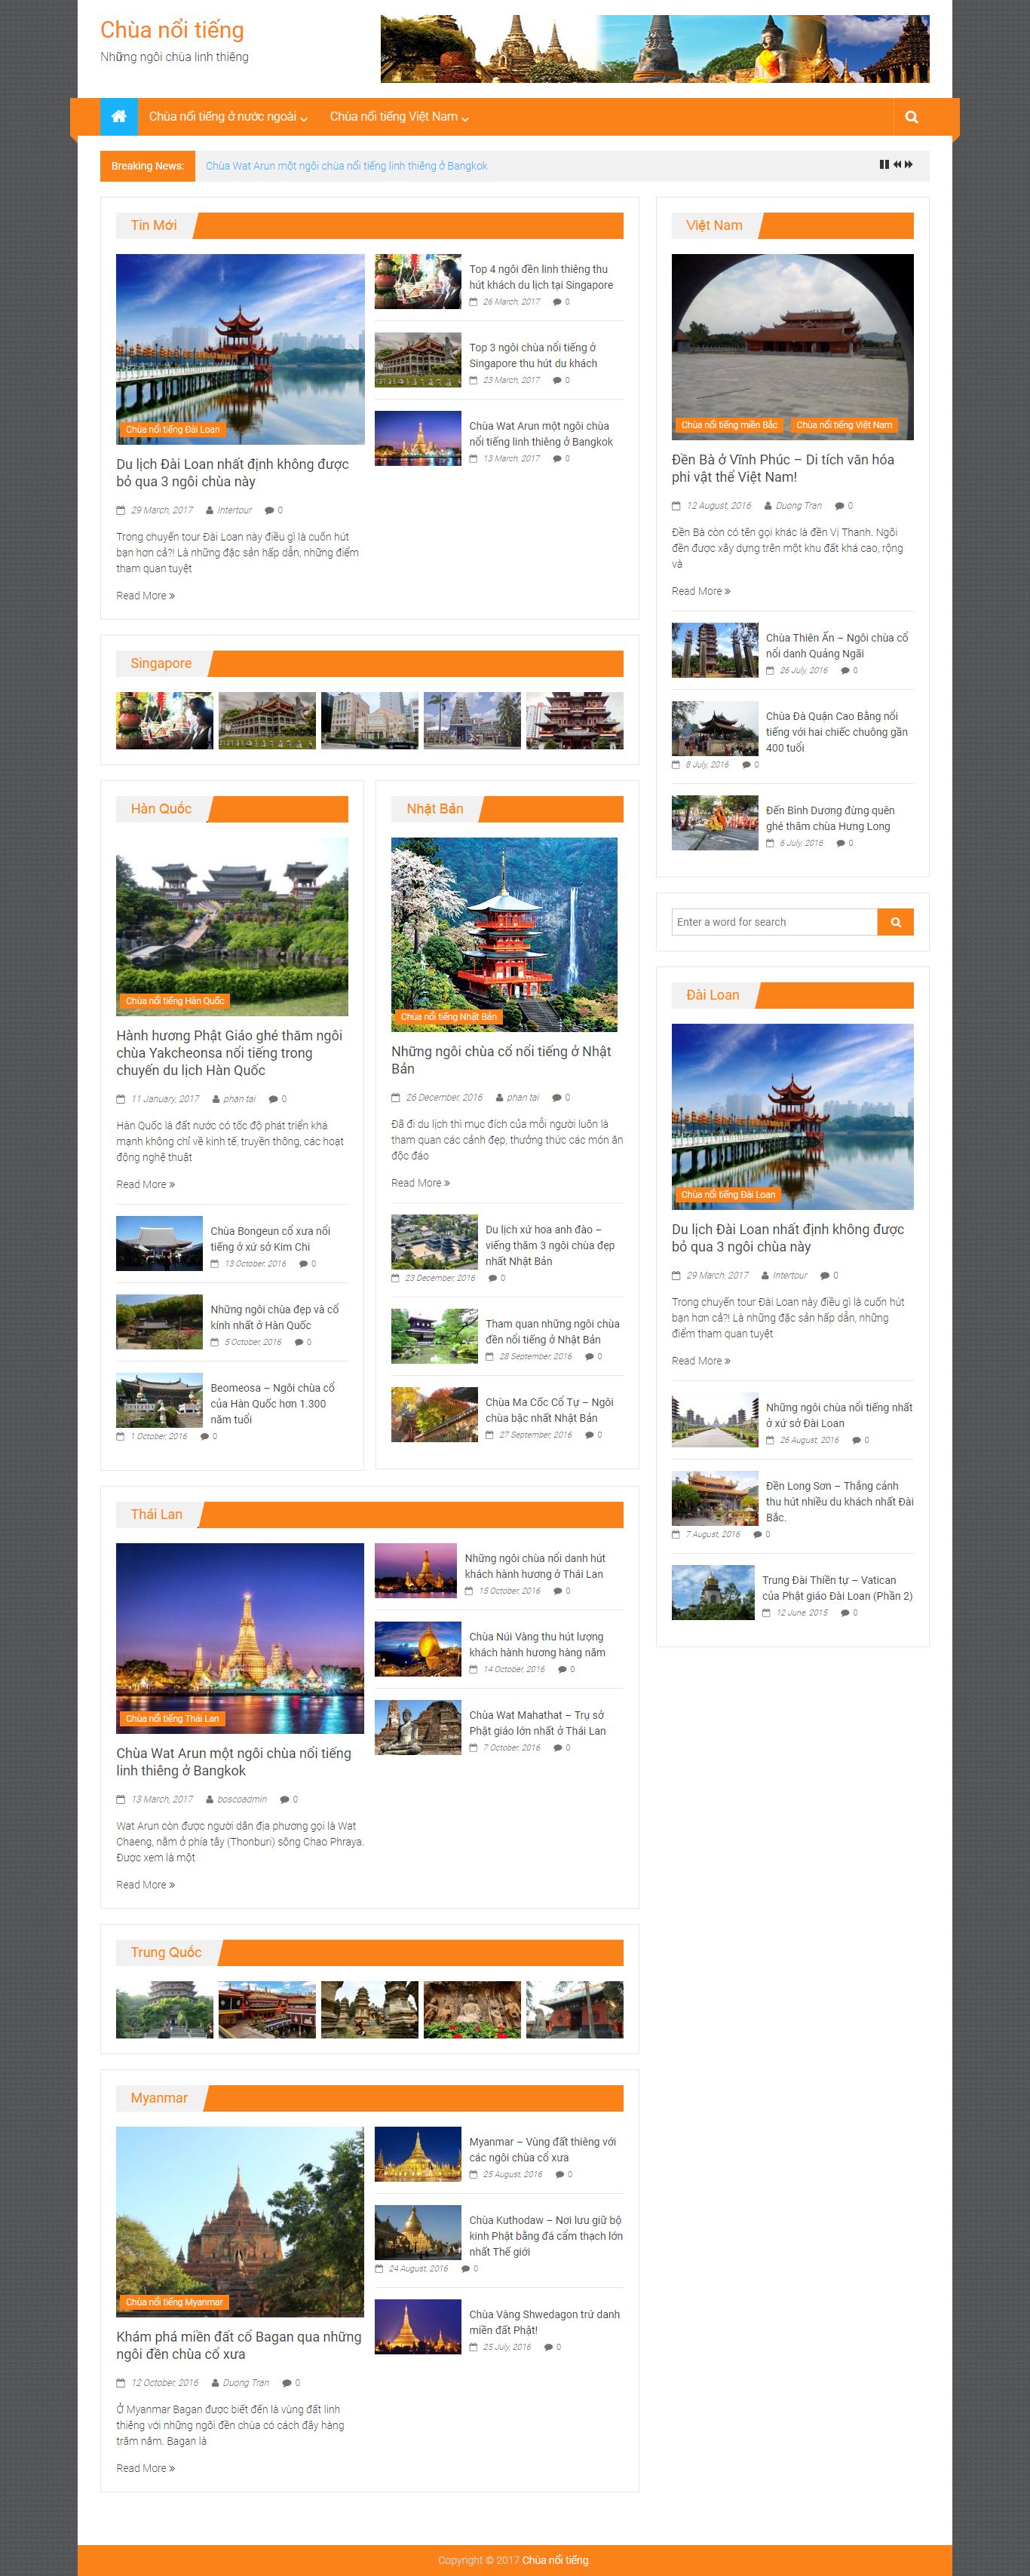1030x2576 pixels.
Task: Click 'Chùa nổi tiếng Myanmar' category tag
Action: [x=174, y=2302]
